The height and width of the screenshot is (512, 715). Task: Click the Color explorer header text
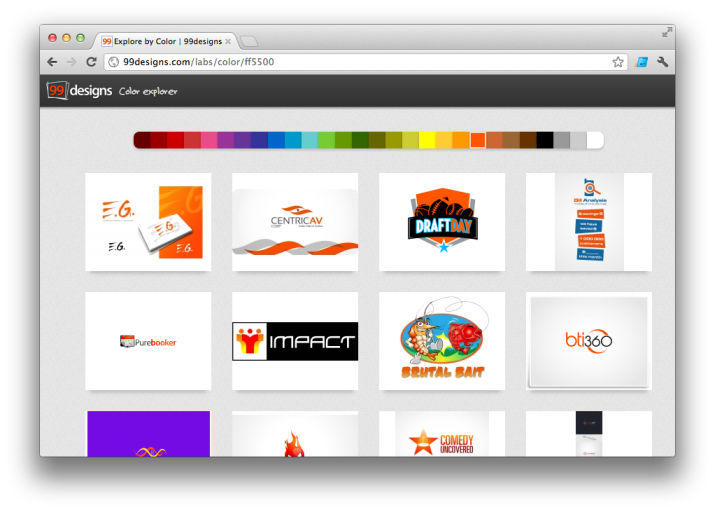pyautogui.click(x=148, y=91)
